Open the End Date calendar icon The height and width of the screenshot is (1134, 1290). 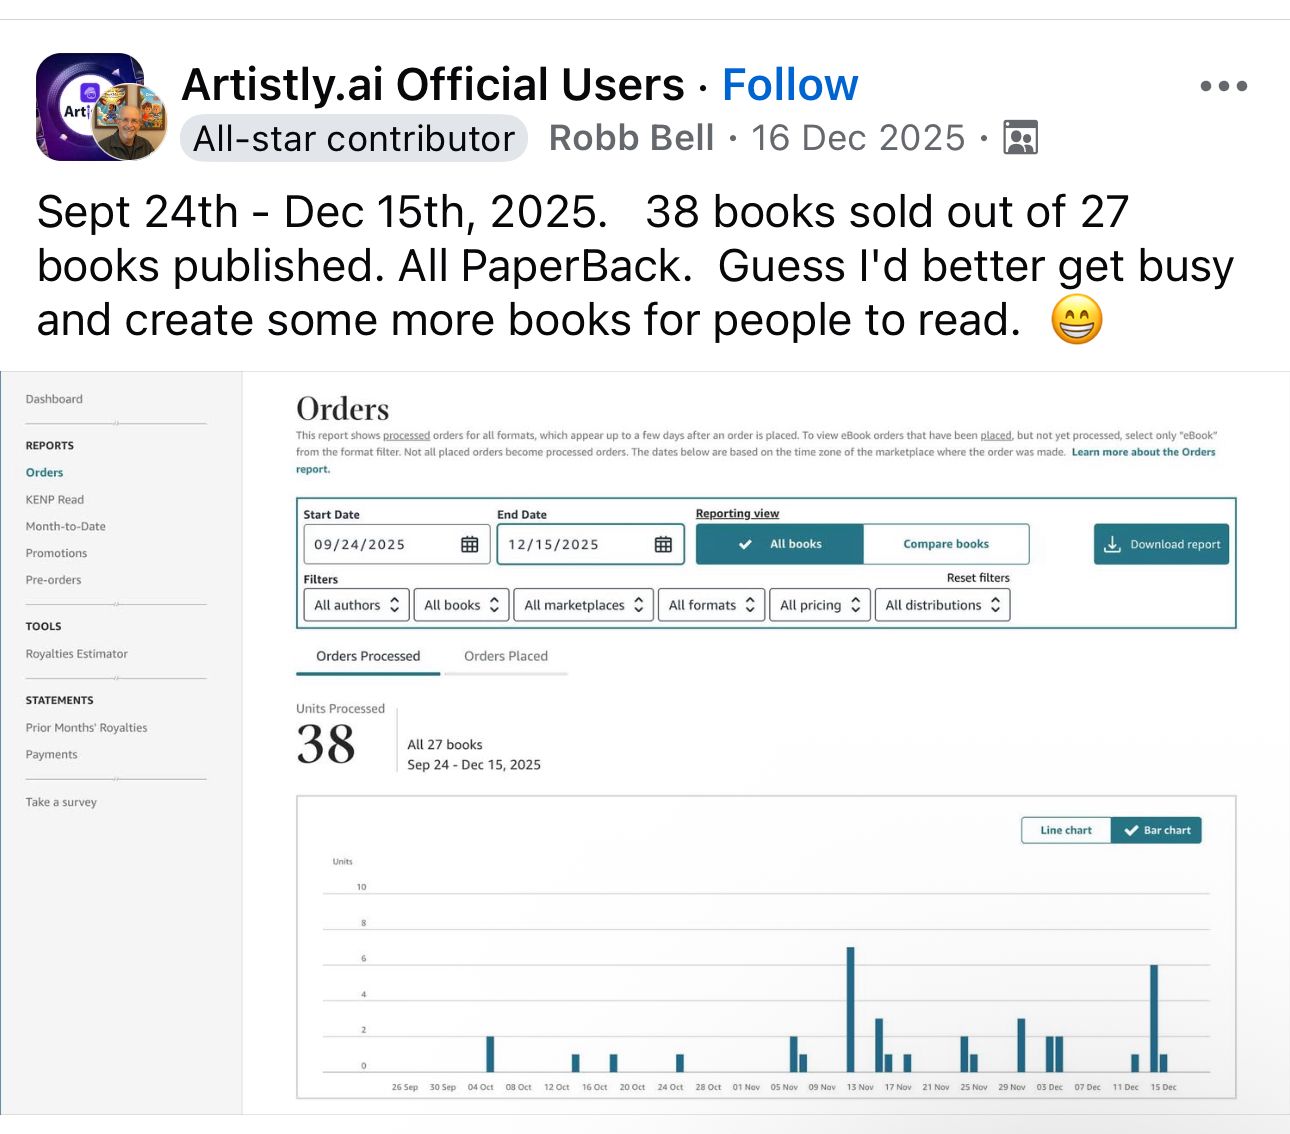click(x=663, y=544)
